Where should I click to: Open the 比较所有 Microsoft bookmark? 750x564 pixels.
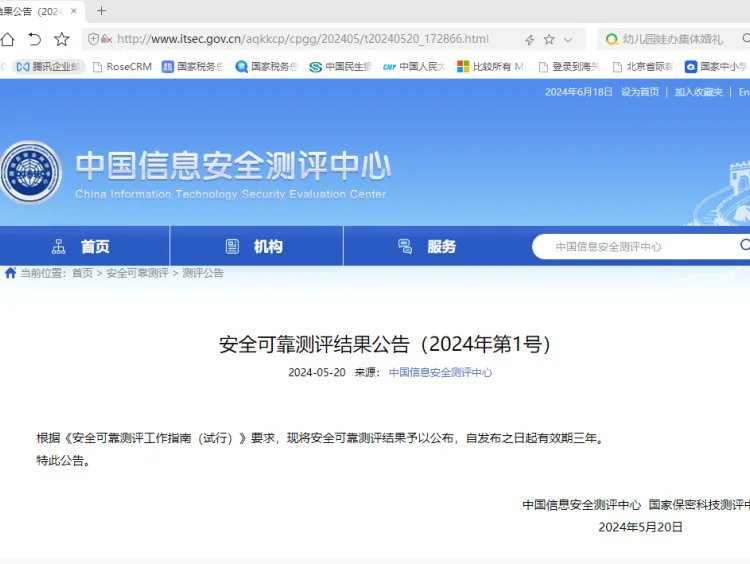coord(490,66)
